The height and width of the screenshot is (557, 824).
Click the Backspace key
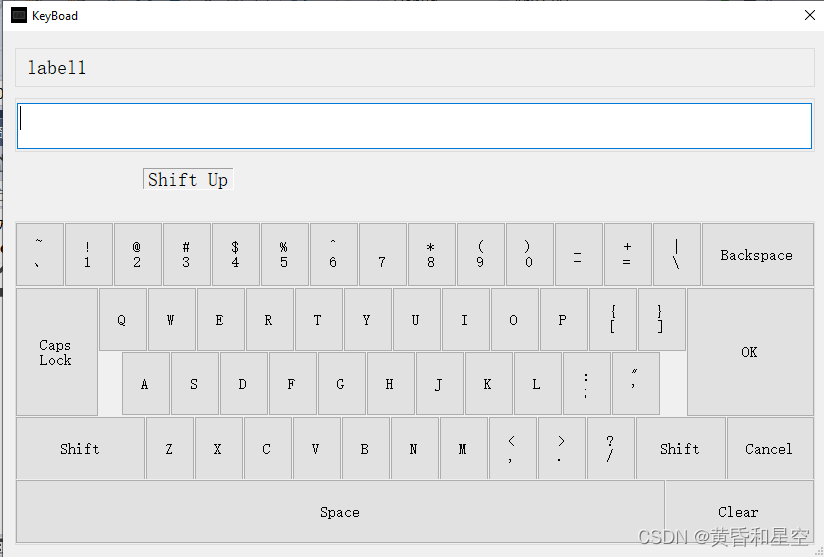[x=757, y=254]
